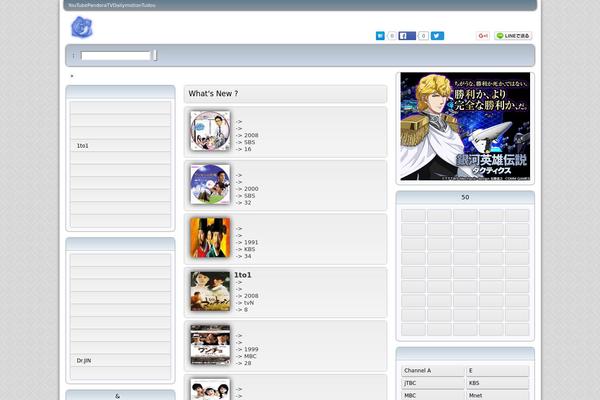Click the Google+ G+1 button

pos(483,36)
